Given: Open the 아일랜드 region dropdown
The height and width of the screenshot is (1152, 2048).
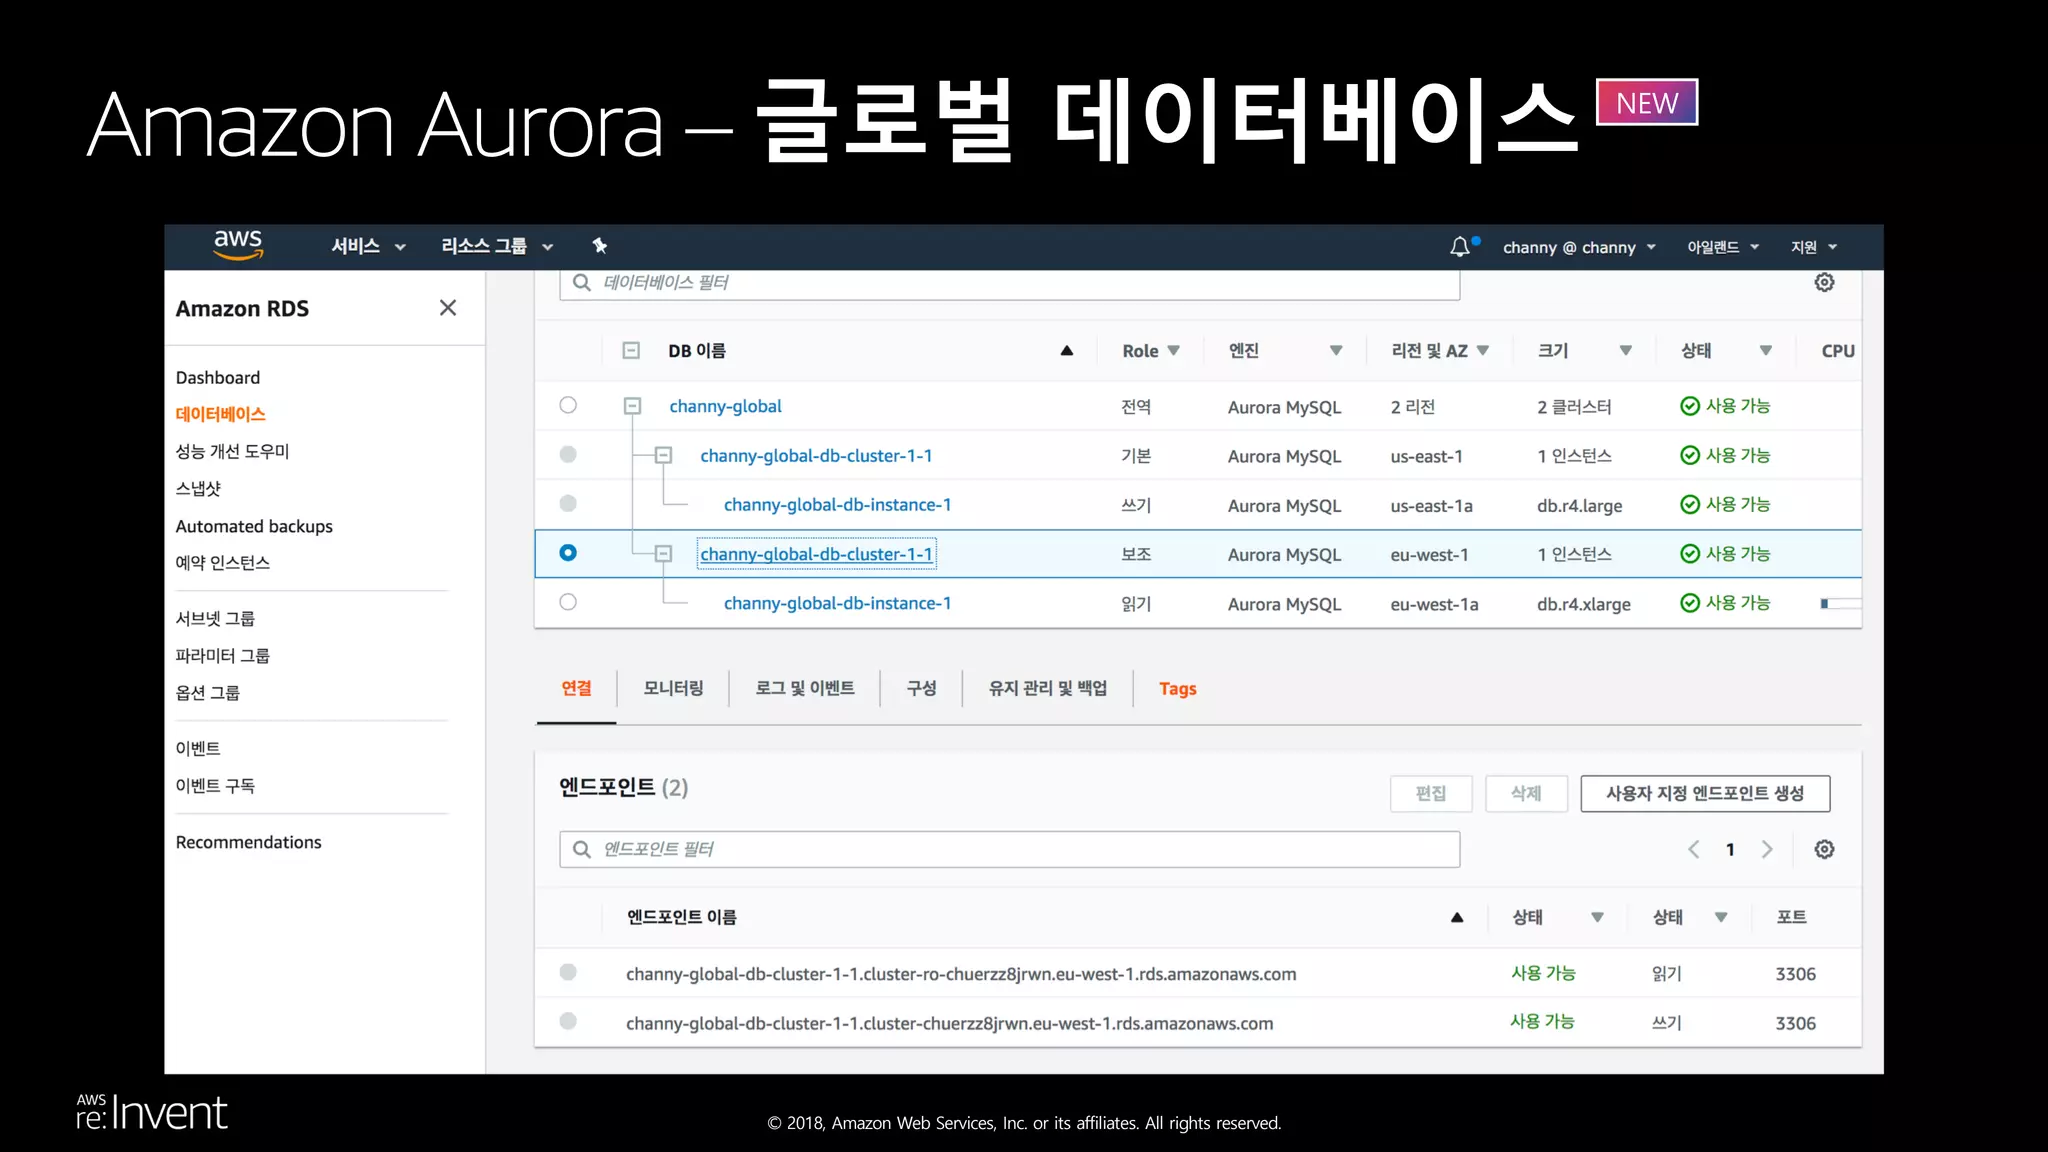Looking at the screenshot, I should point(1723,247).
